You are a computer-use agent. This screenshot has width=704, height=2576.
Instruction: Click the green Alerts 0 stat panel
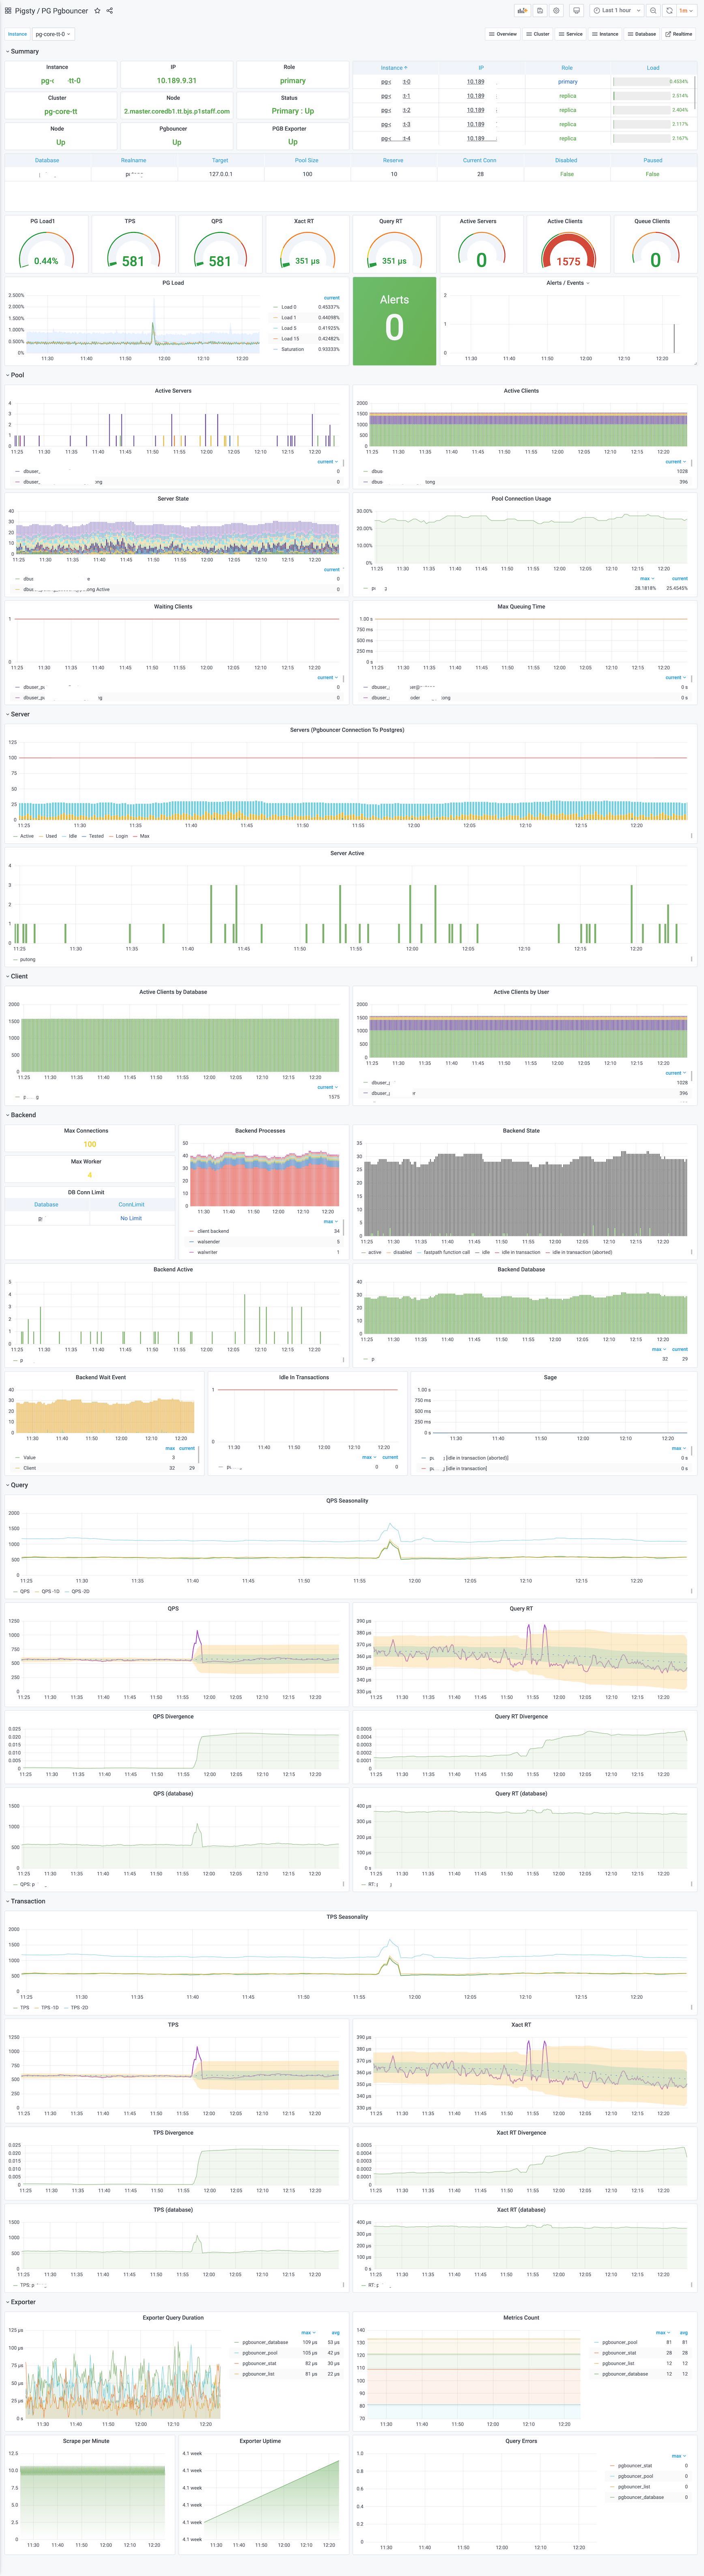tap(394, 320)
